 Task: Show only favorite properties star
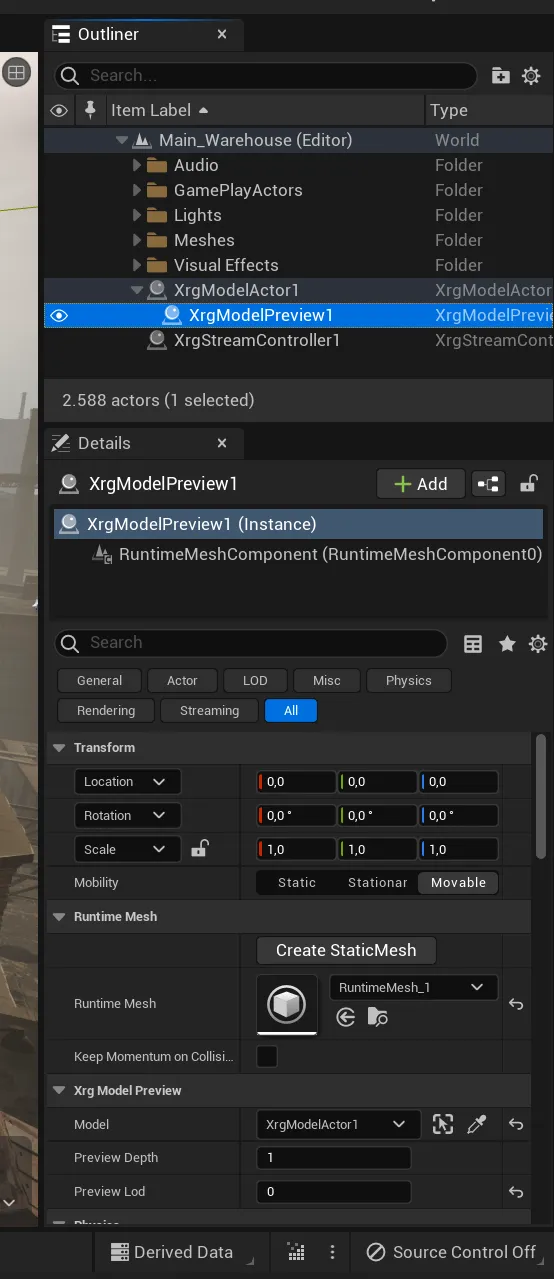(507, 644)
